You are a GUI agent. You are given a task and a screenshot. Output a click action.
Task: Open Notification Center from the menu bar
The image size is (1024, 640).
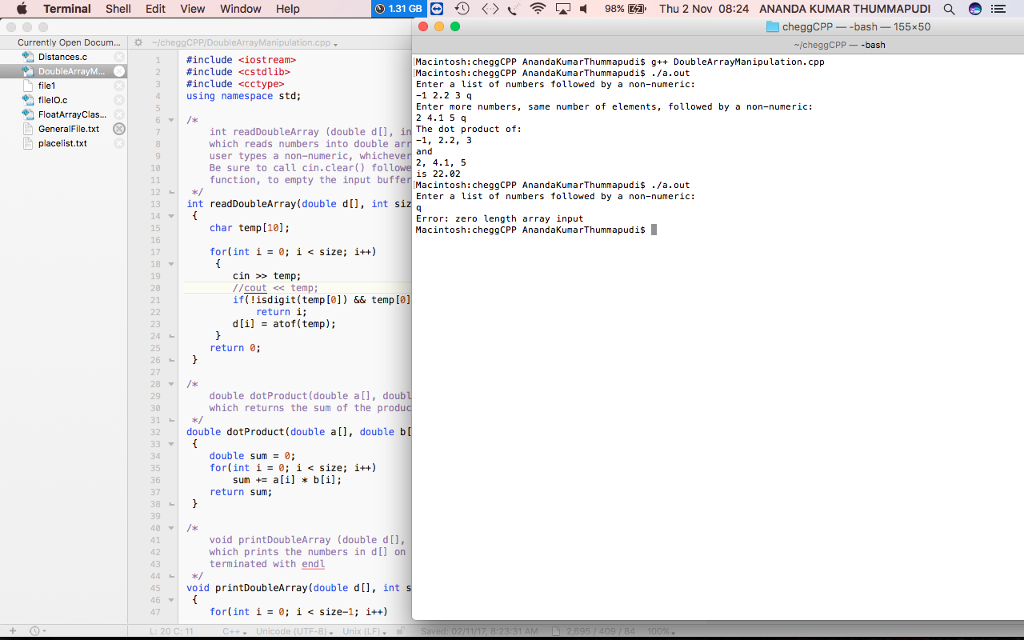pos(998,9)
